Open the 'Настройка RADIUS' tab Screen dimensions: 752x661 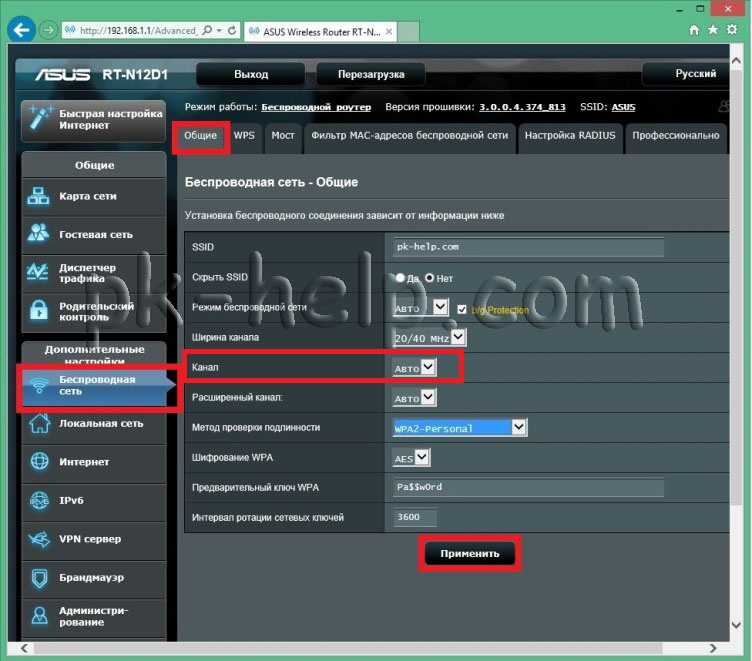[570, 136]
